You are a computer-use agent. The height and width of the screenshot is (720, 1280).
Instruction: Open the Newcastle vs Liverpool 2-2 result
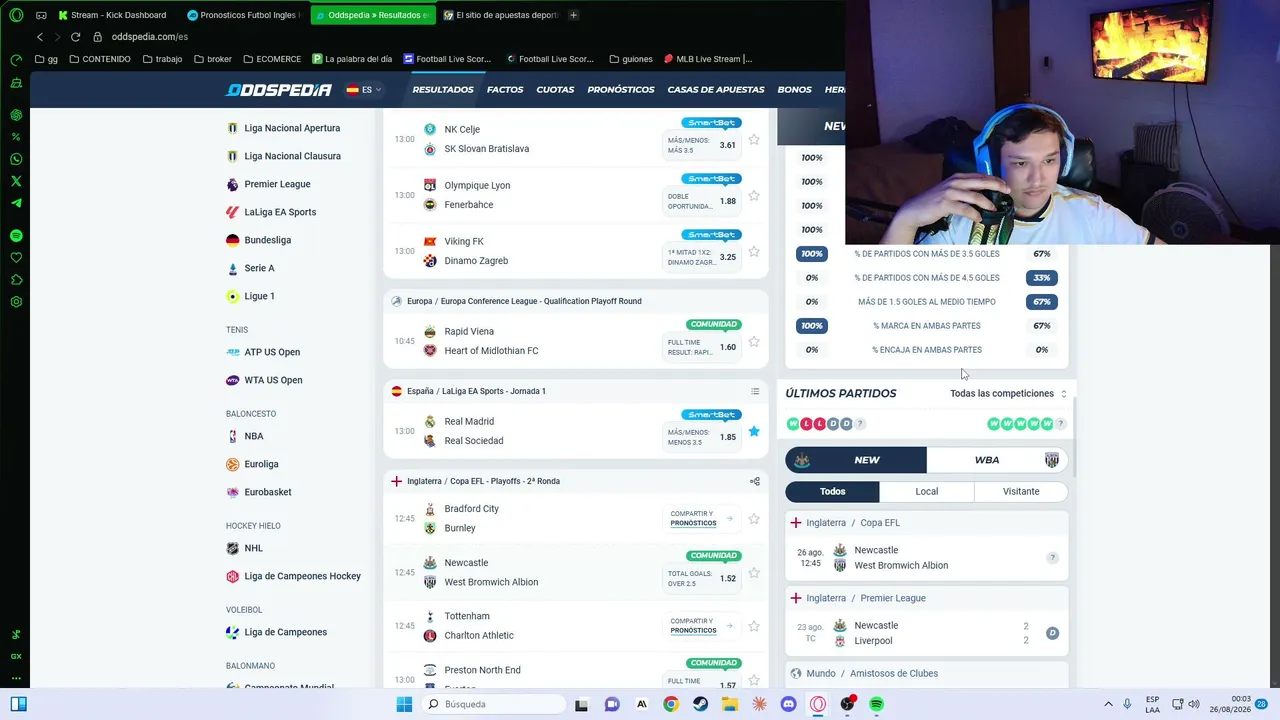click(x=927, y=633)
